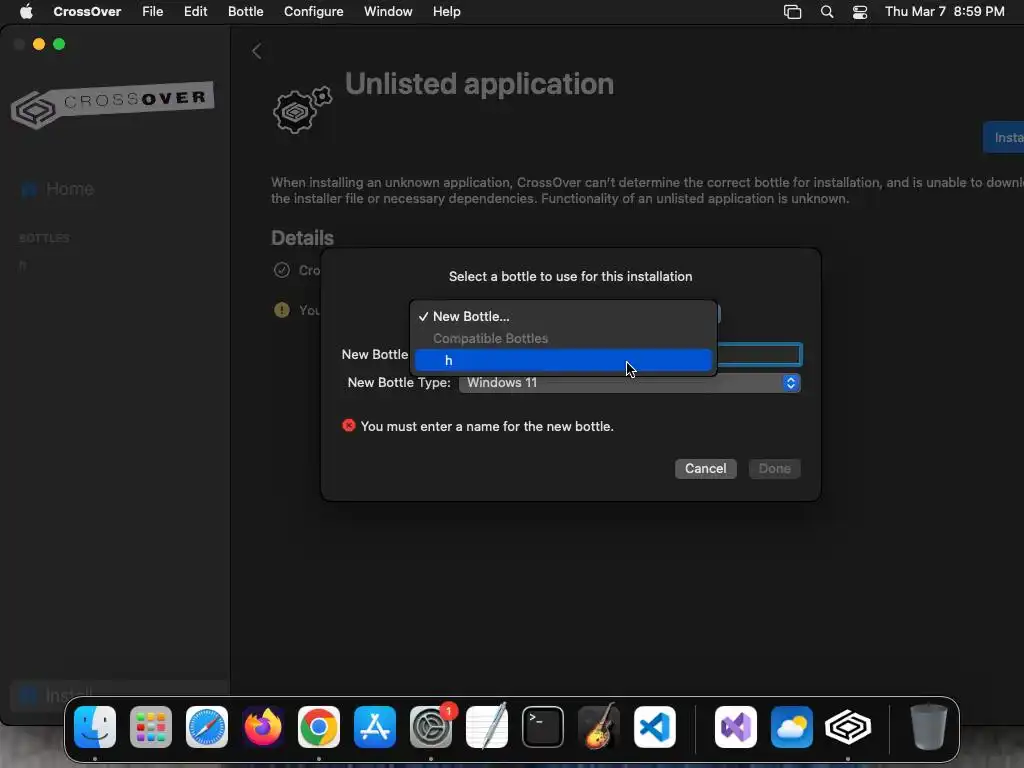Click the red error icon in dialog
Image resolution: width=1024 pixels, height=768 pixels.
point(349,426)
